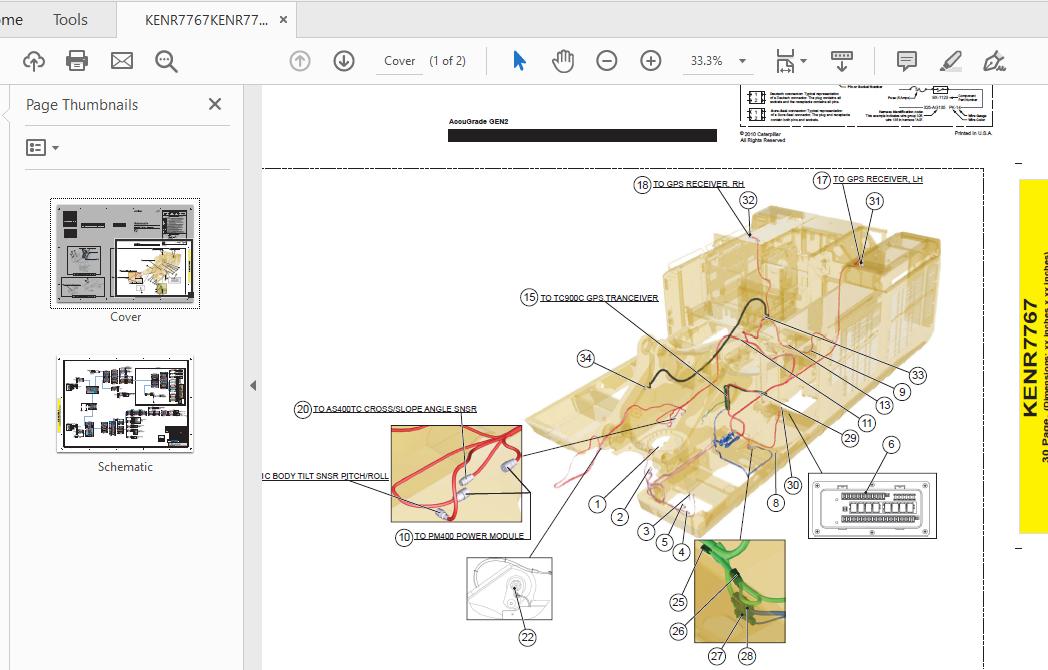1048x670 pixels.
Task: Open the find text magnifier tool
Action: coord(166,61)
